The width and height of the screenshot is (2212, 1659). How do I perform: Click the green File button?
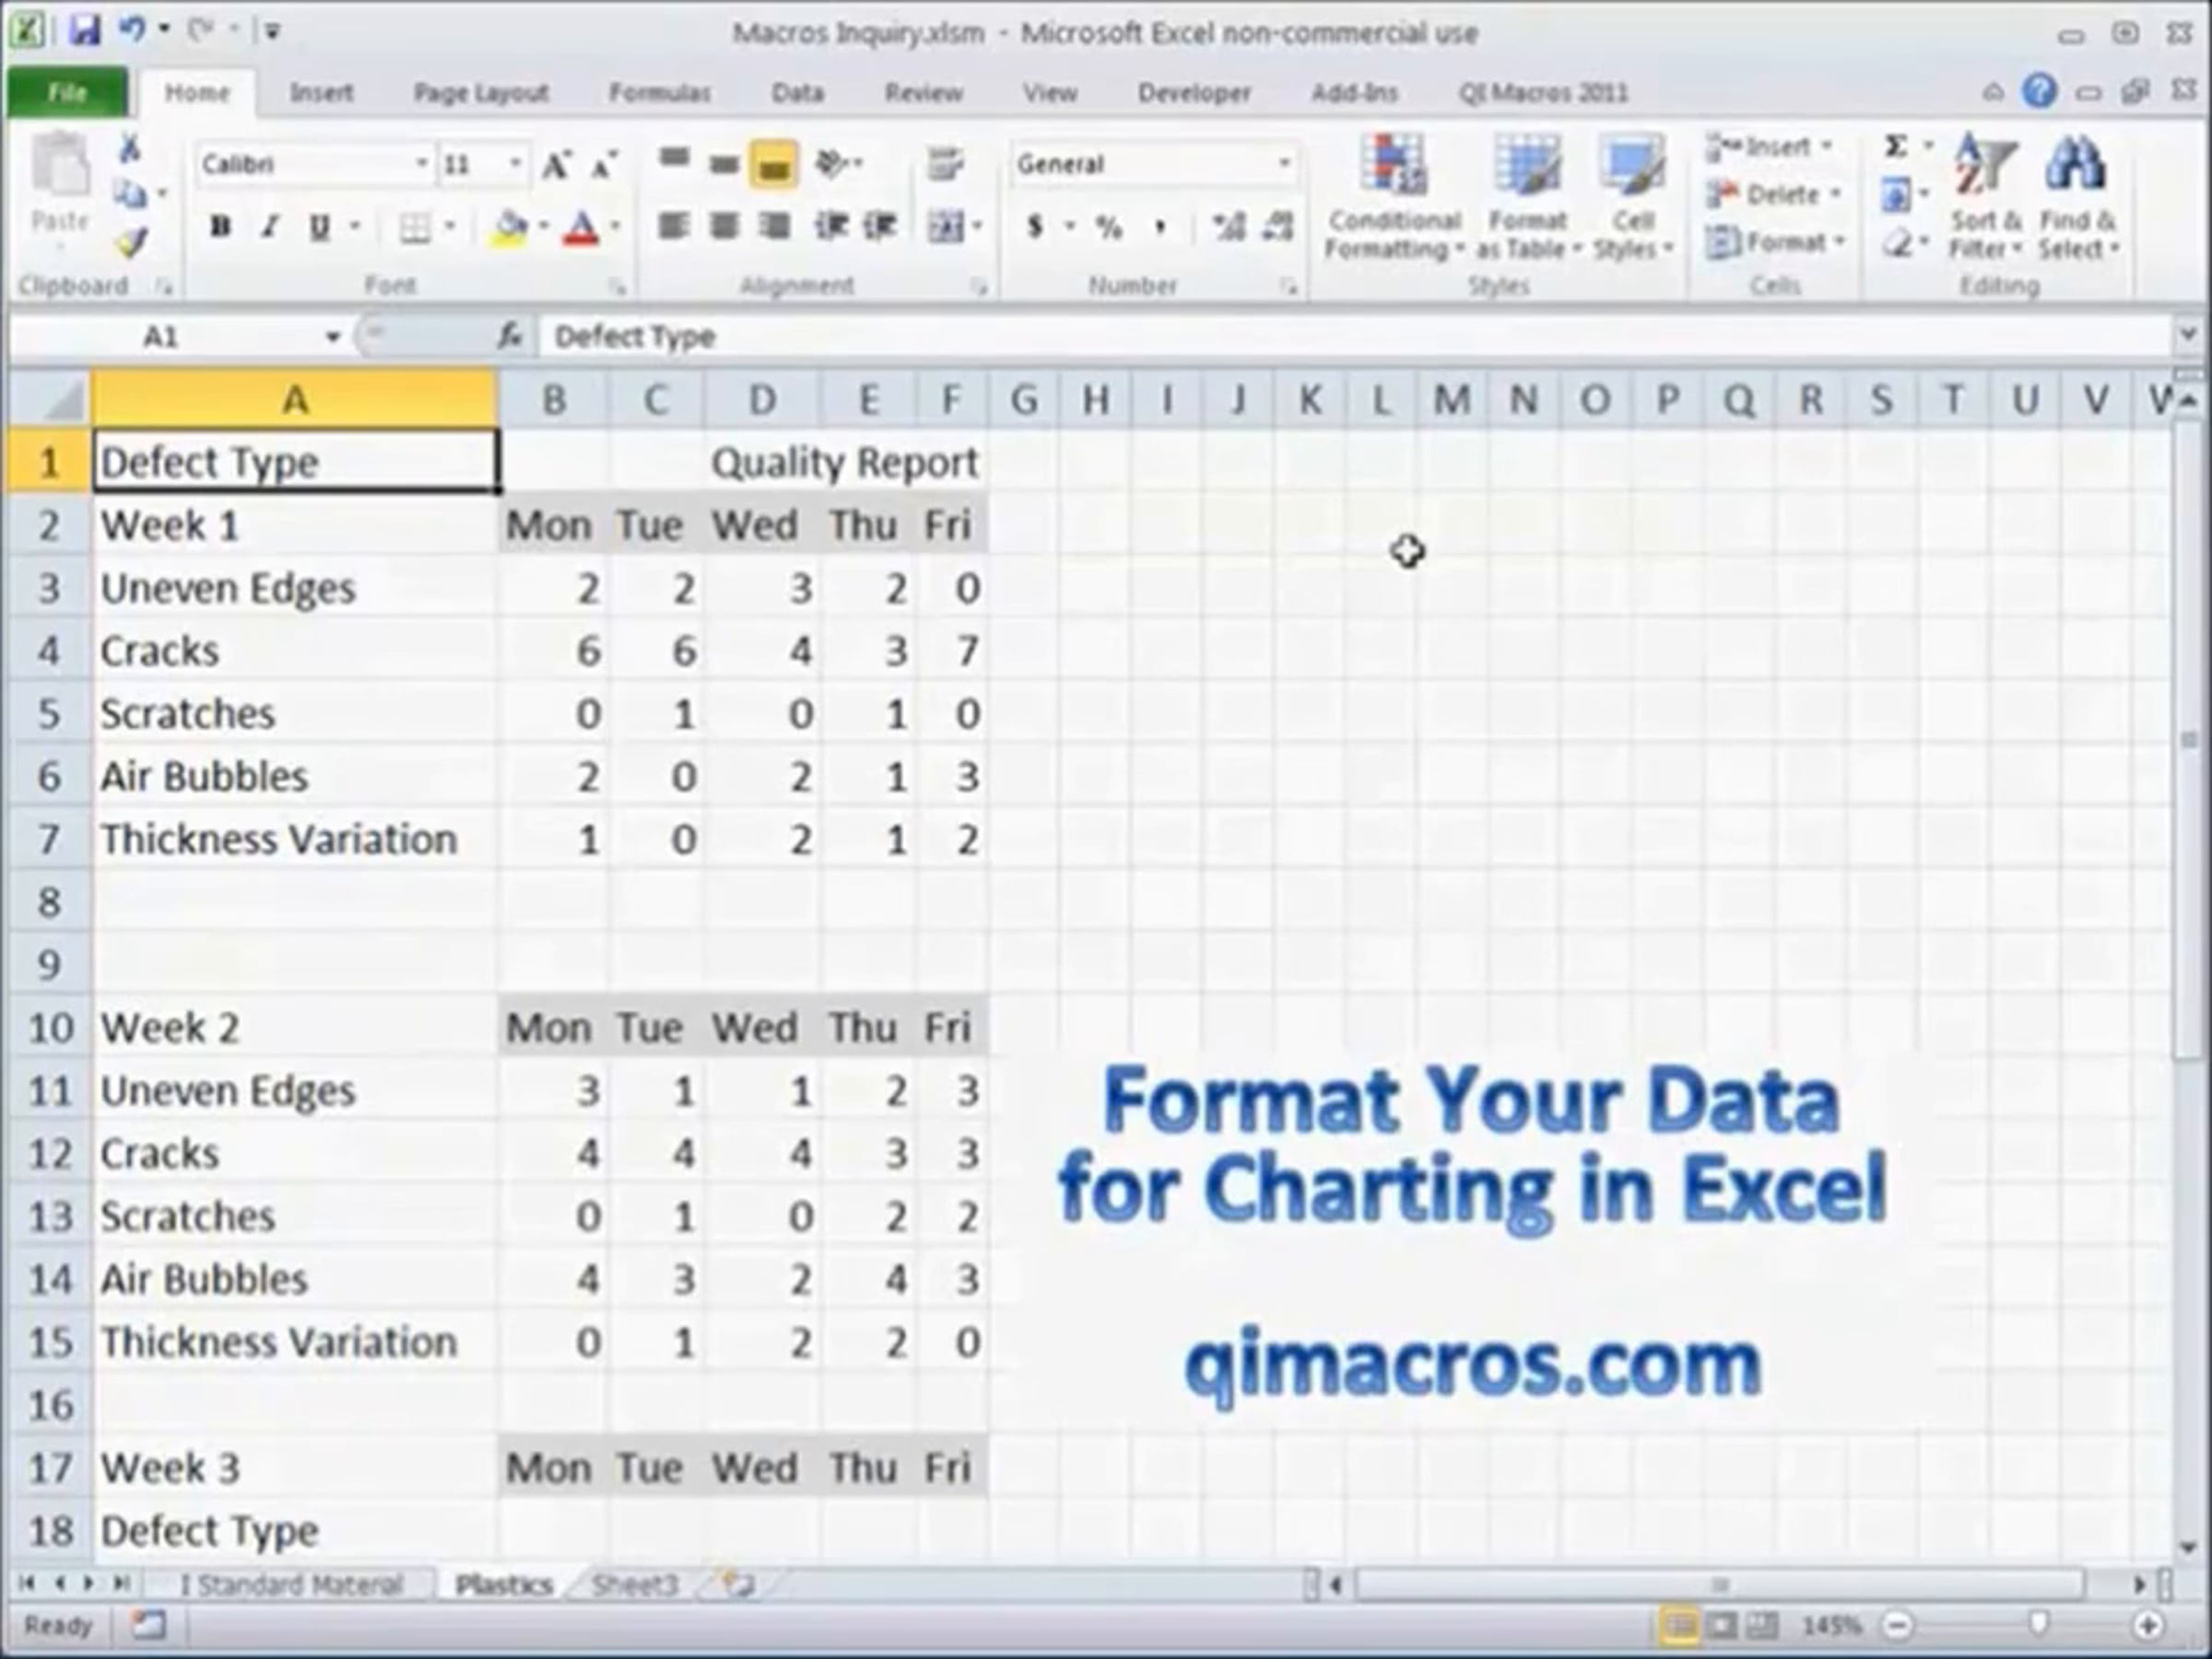point(67,93)
